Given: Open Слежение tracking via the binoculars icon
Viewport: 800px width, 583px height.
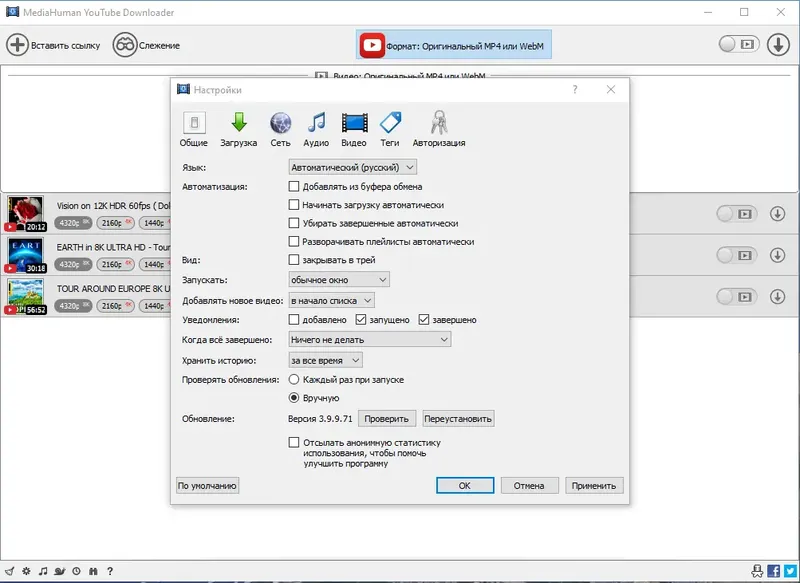Looking at the screenshot, I should [124, 45].
